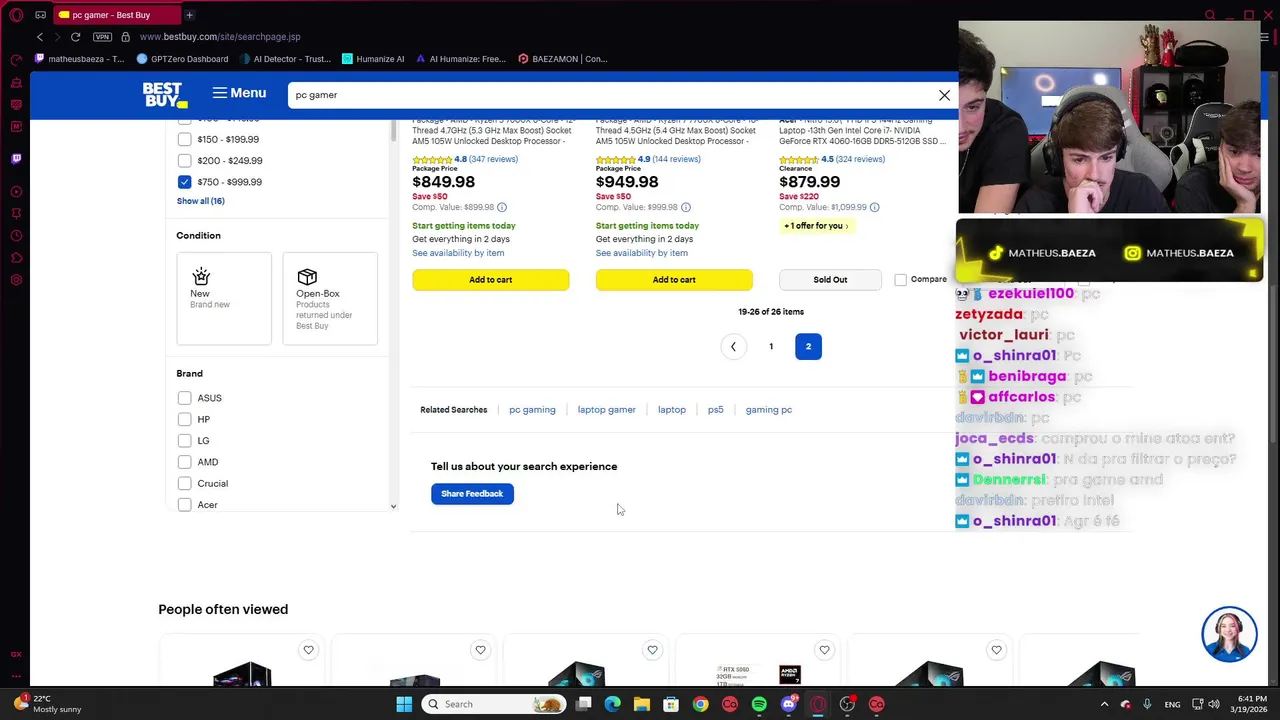Open Twitch panel in Opera sidebar

[x=16, y=158]
